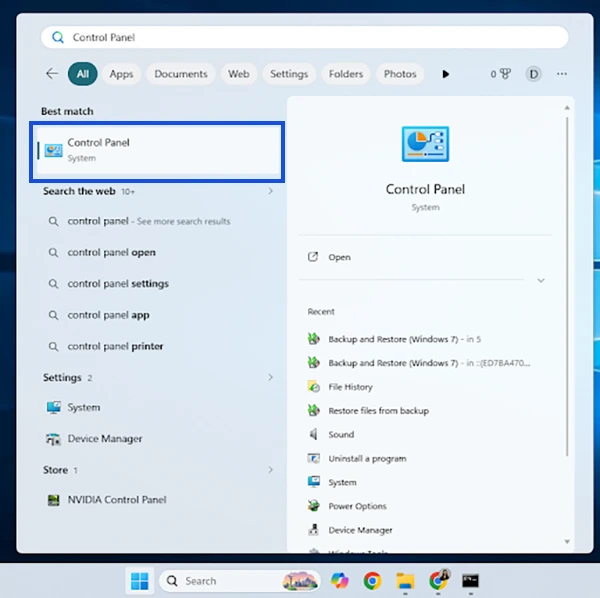
Task: Click the Windows Start button
Action: (x=140, y=581)
